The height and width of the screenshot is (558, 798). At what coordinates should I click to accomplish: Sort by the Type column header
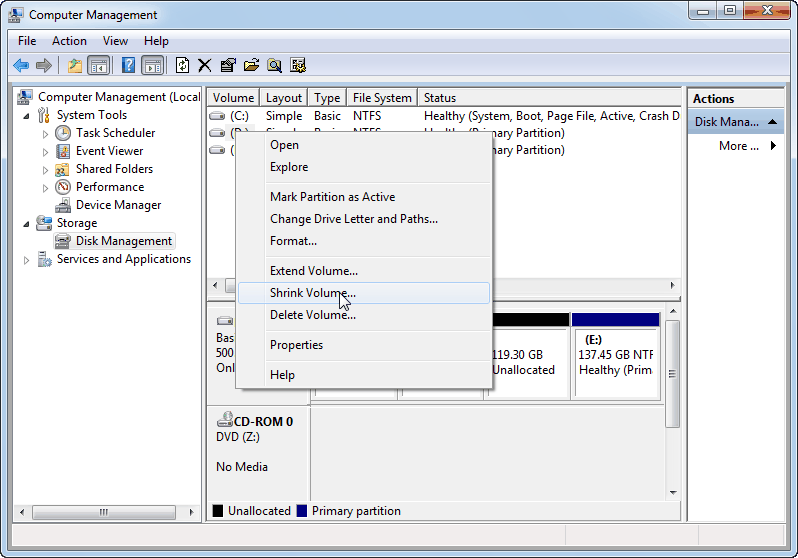click(327, 98)
